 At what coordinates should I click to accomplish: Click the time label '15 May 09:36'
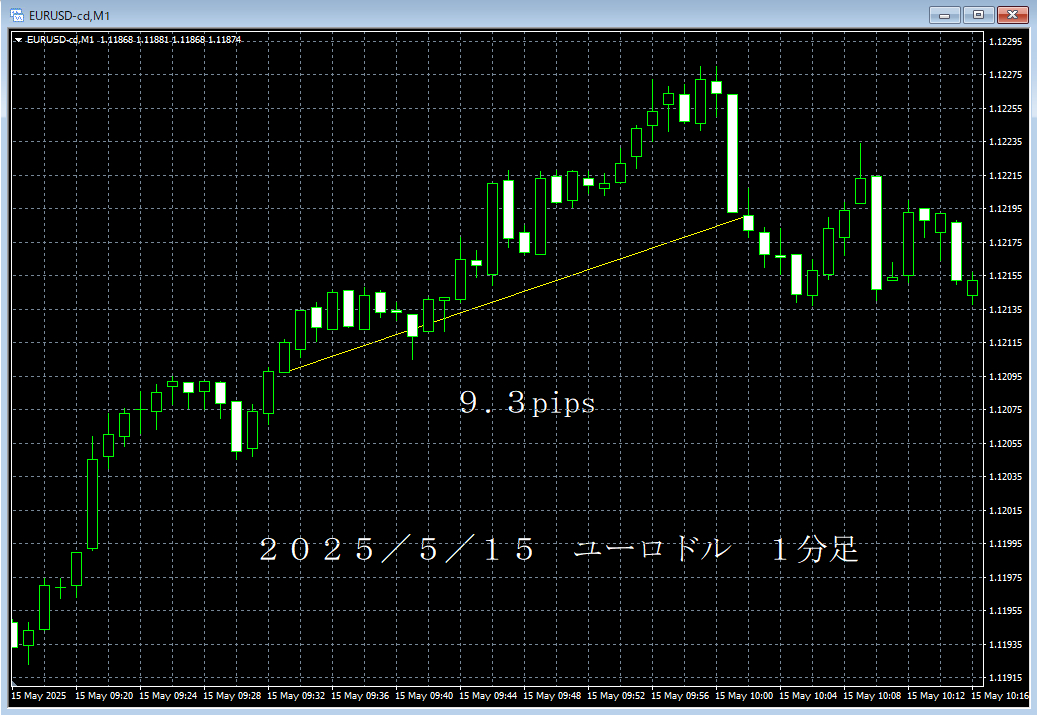tap(360, 696)
